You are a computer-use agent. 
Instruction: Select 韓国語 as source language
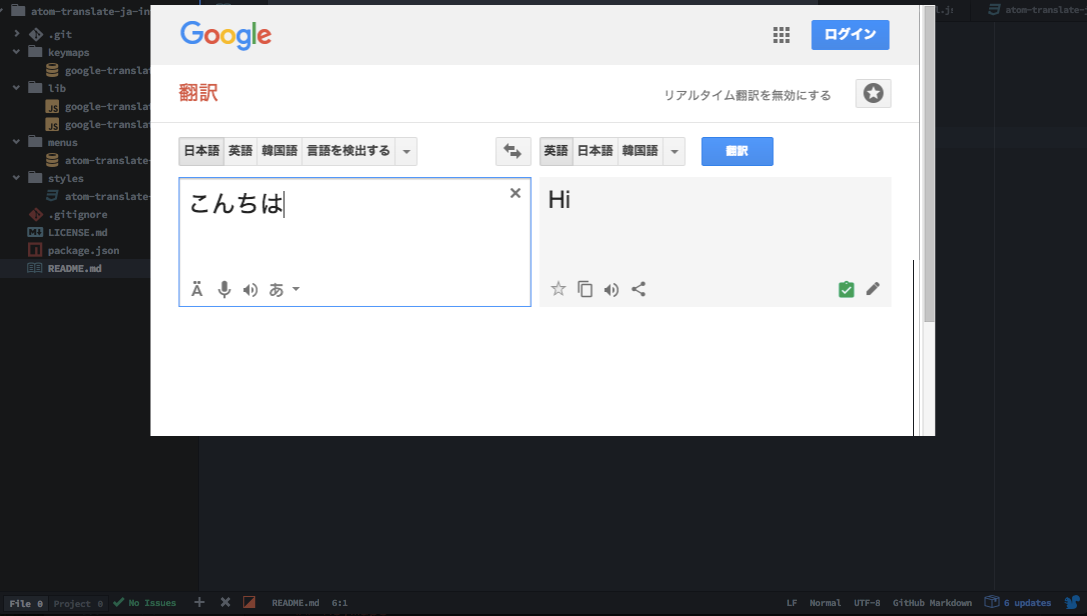(x=279, y=151)
